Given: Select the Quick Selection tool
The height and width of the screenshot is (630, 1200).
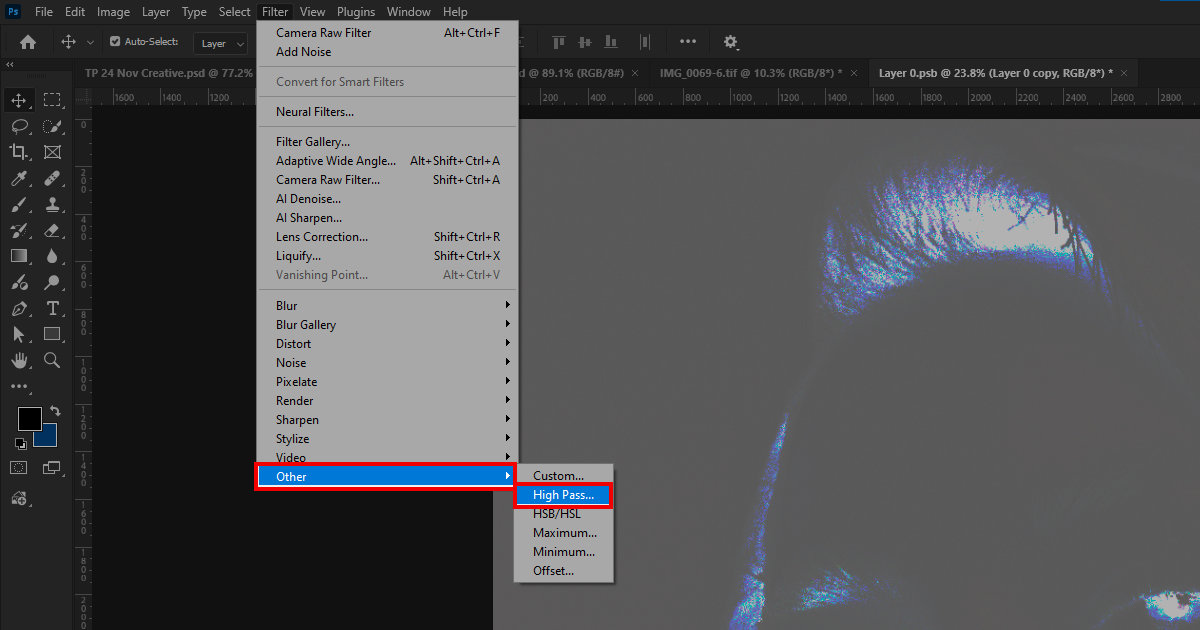Looking at the screenshot, I should (x=52, y=126).
